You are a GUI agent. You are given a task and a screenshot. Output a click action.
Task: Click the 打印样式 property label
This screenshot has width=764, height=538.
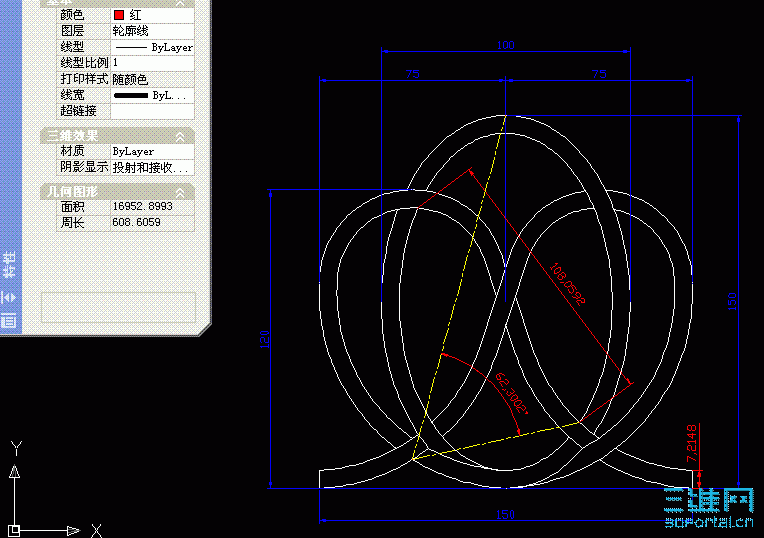pos(84,79)
